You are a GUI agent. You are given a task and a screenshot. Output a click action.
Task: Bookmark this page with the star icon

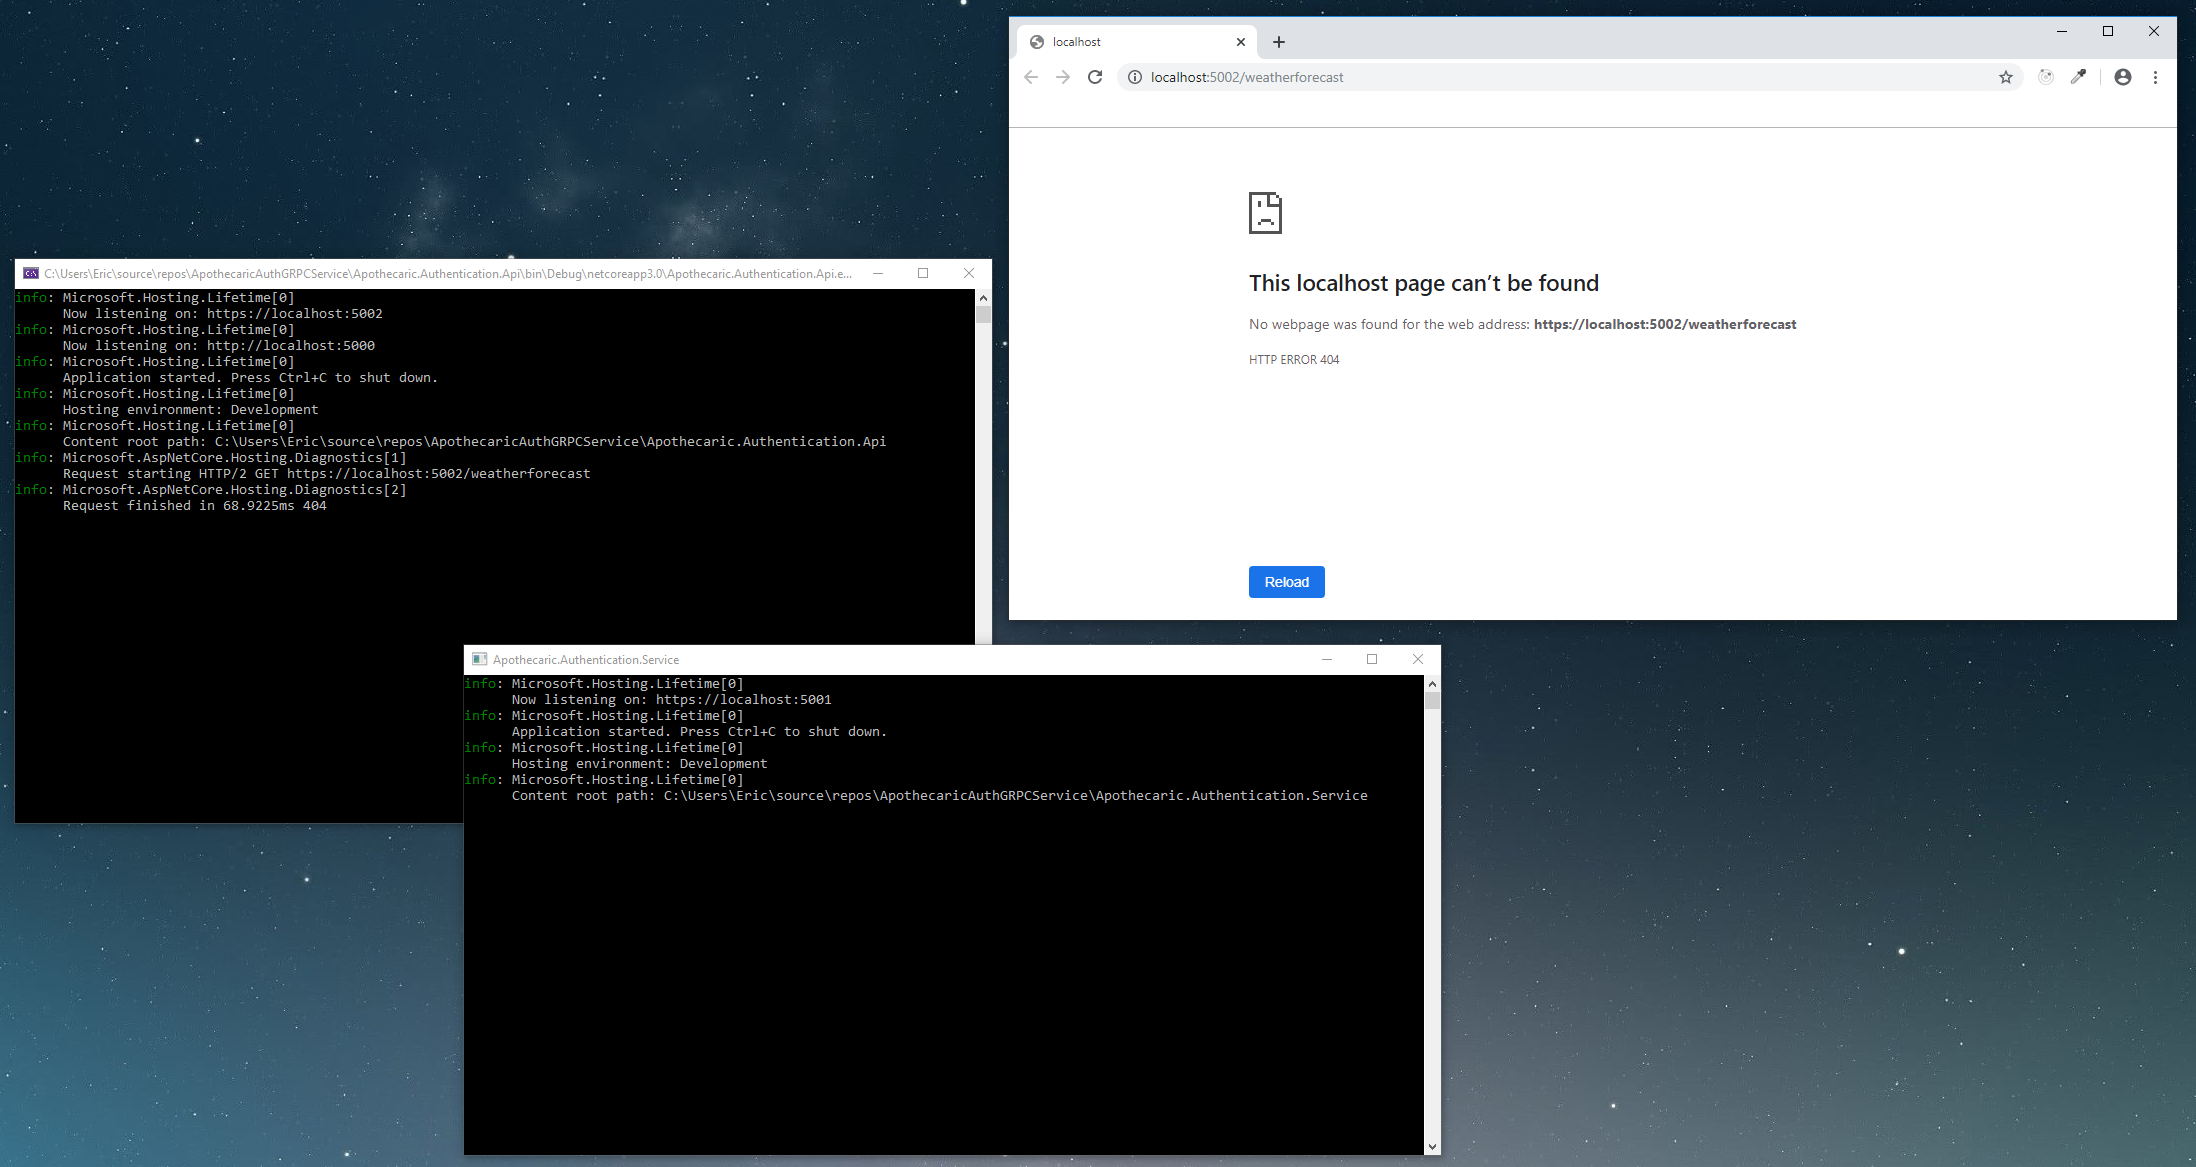click(x=2006, y=77)
